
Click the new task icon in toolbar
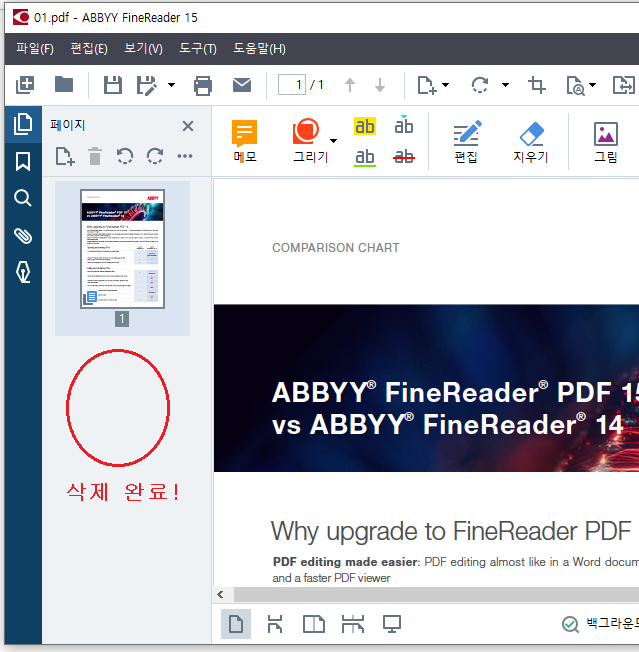25,85
